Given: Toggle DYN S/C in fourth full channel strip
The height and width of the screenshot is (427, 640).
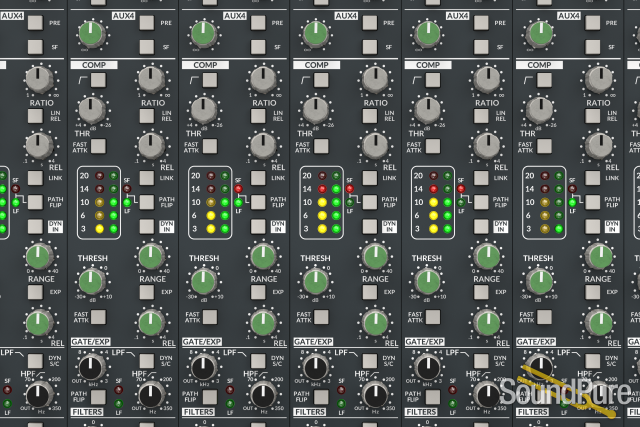Looking at the screenshot, I should click(481, 361).
